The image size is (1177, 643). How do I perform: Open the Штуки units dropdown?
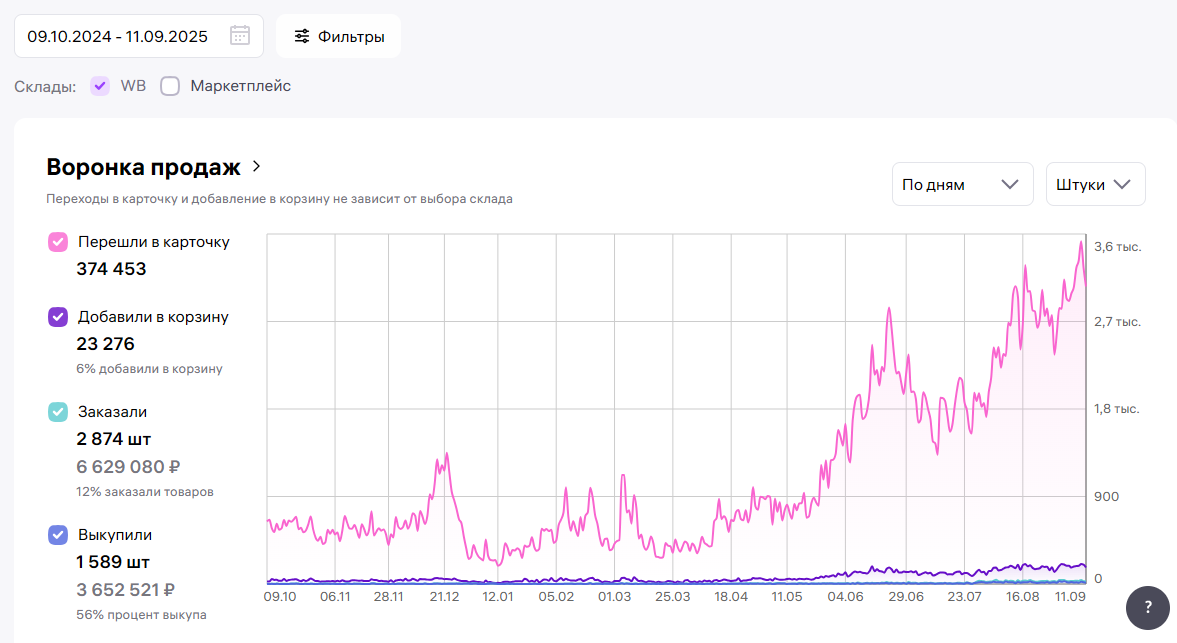1095,184
